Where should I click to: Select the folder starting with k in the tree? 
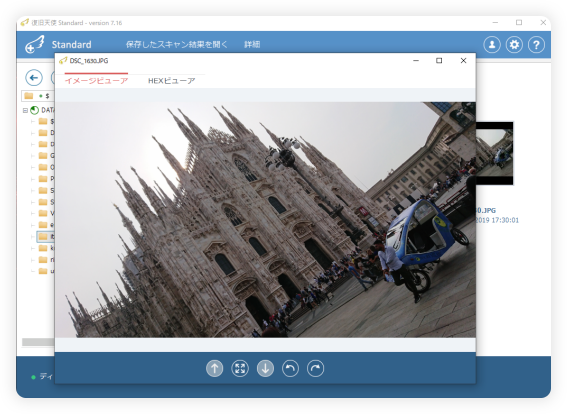[x=43, y=248]
